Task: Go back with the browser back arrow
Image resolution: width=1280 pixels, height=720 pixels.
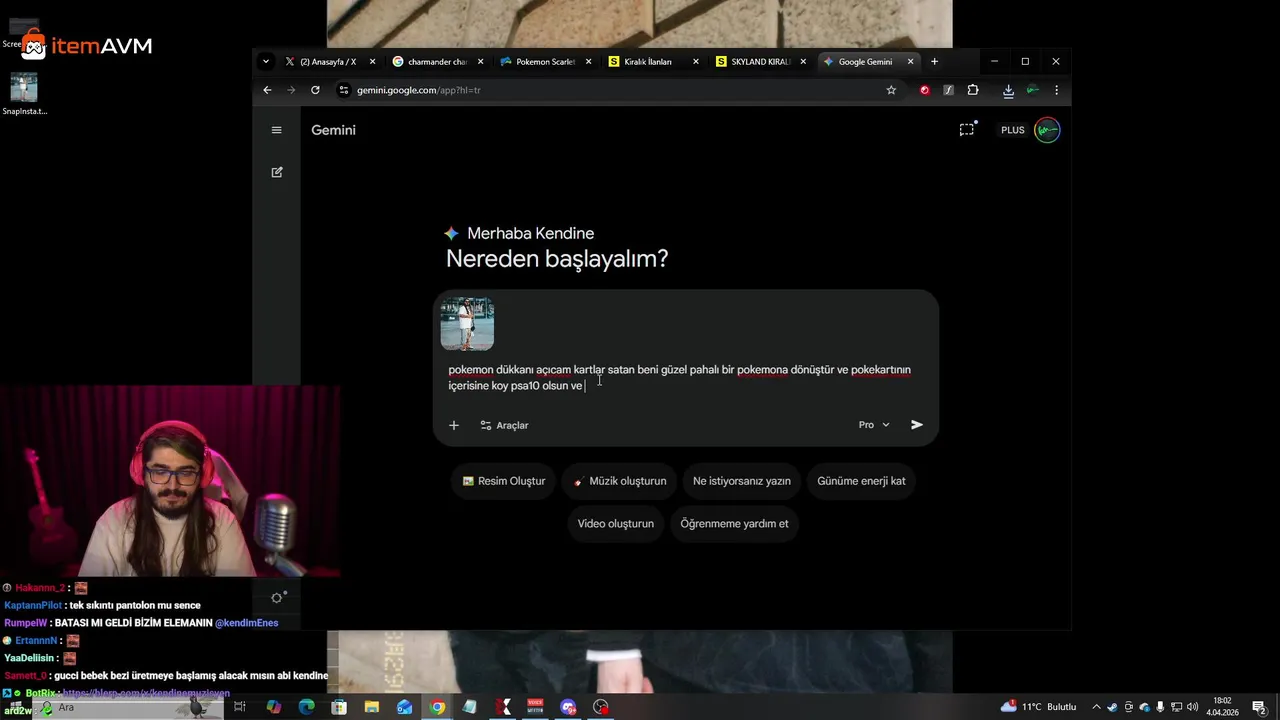Action: click(x=267, y=90)
